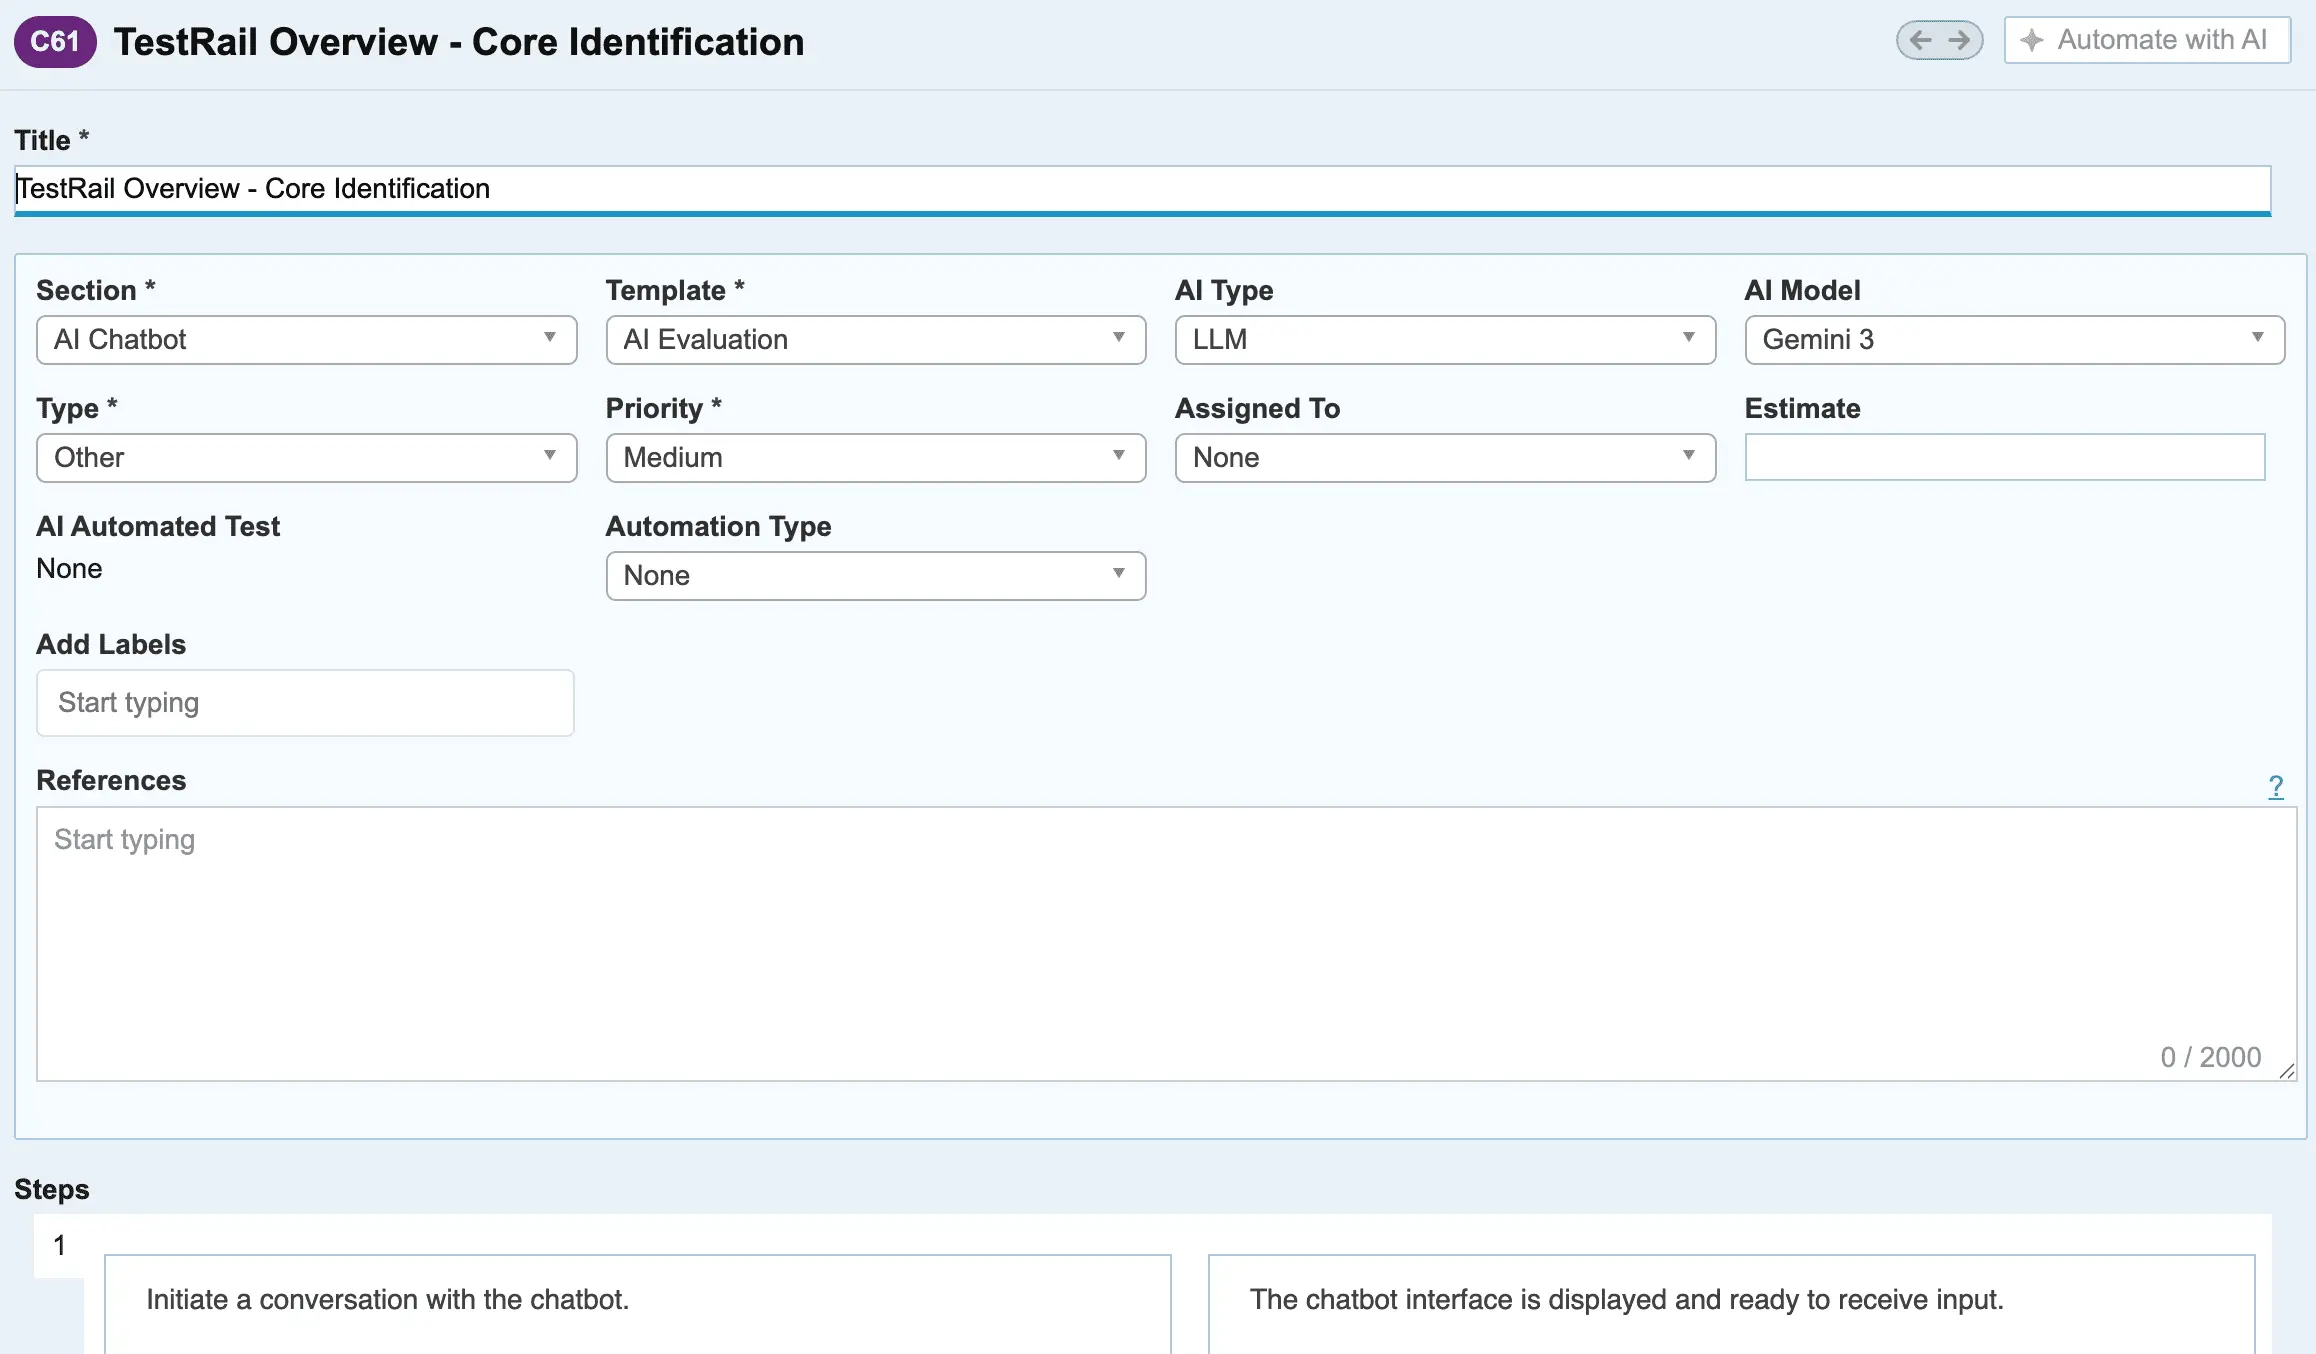Open the Section dropdown showing AI Chatbot

[x=307, y=340]
